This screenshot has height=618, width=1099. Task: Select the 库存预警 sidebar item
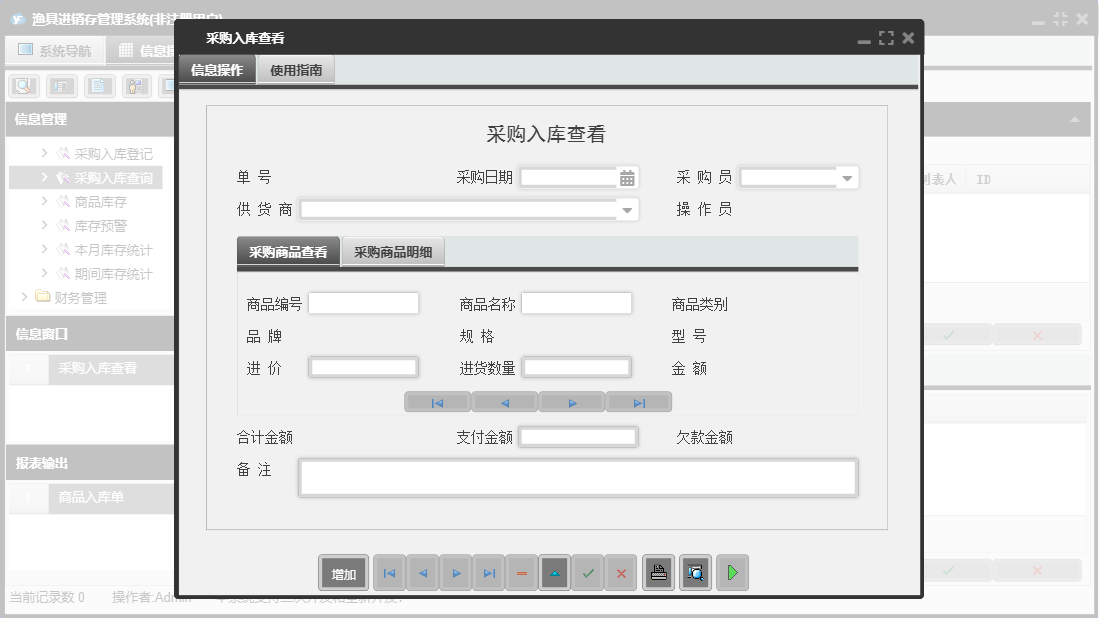[x=100, y=226]
